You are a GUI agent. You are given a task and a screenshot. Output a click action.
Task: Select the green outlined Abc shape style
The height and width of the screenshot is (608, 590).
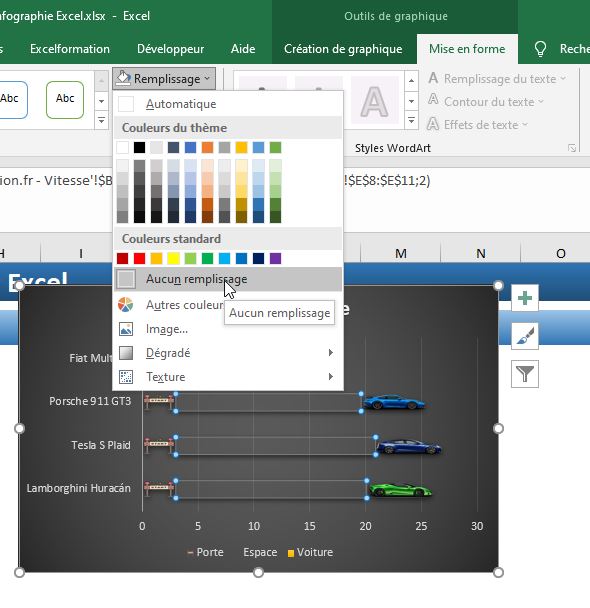tap(65, 100)
